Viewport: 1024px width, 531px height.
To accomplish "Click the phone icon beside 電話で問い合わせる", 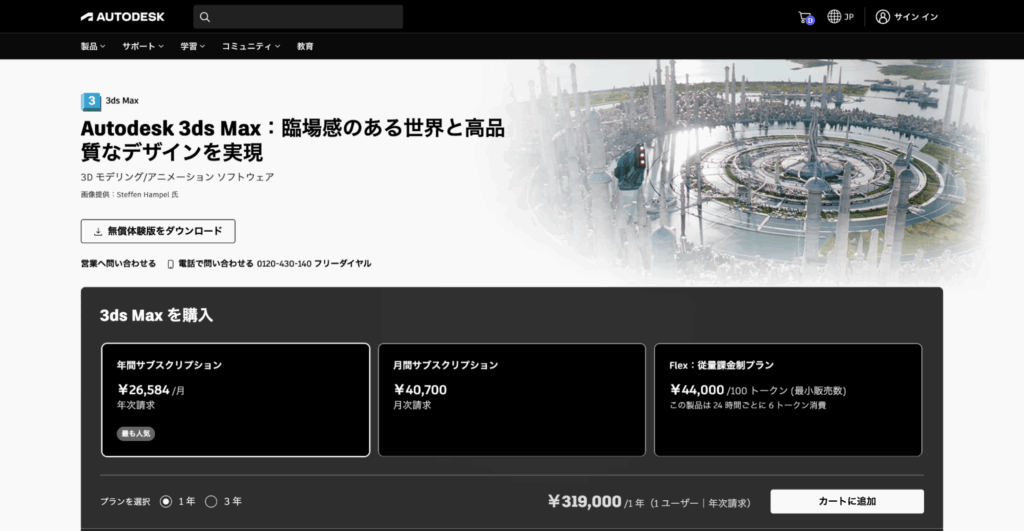I will 170,264.
